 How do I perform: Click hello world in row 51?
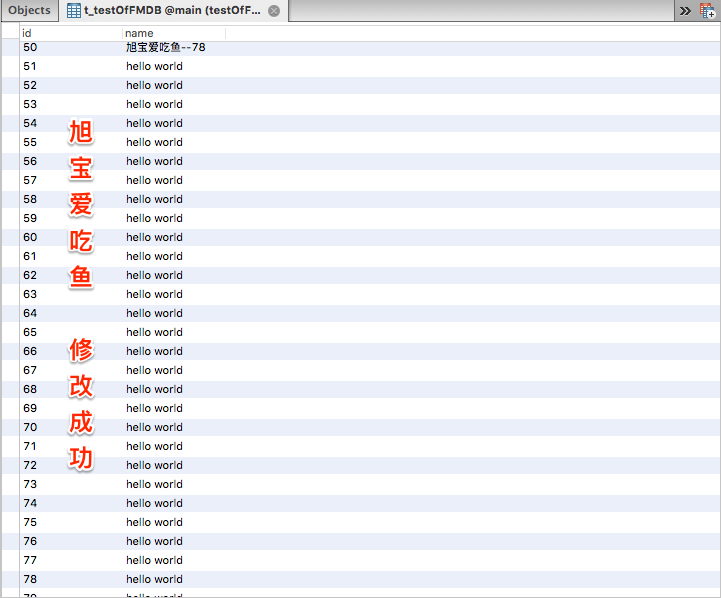point(154,66)
